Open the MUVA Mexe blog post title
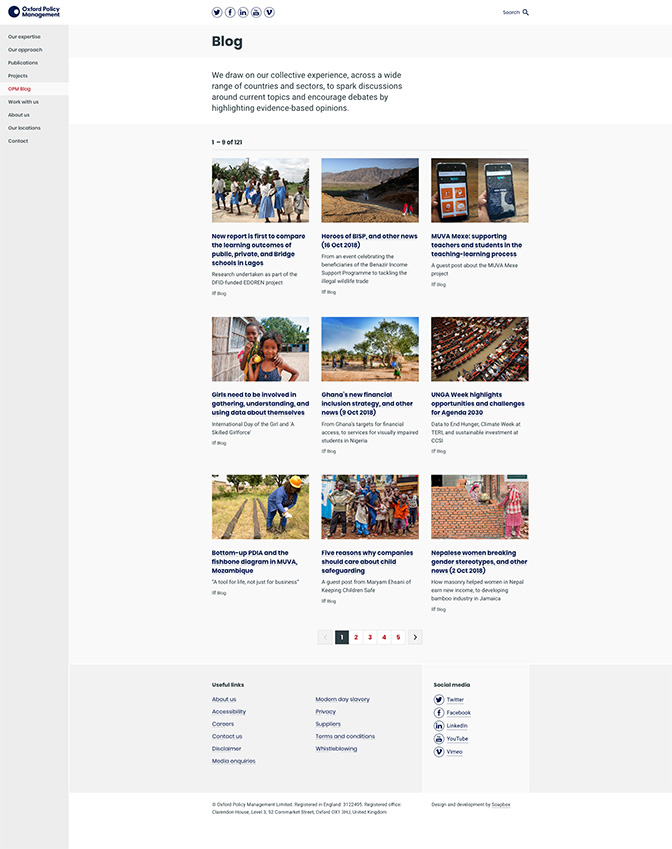672x849 pixels. tap(476, 245)
